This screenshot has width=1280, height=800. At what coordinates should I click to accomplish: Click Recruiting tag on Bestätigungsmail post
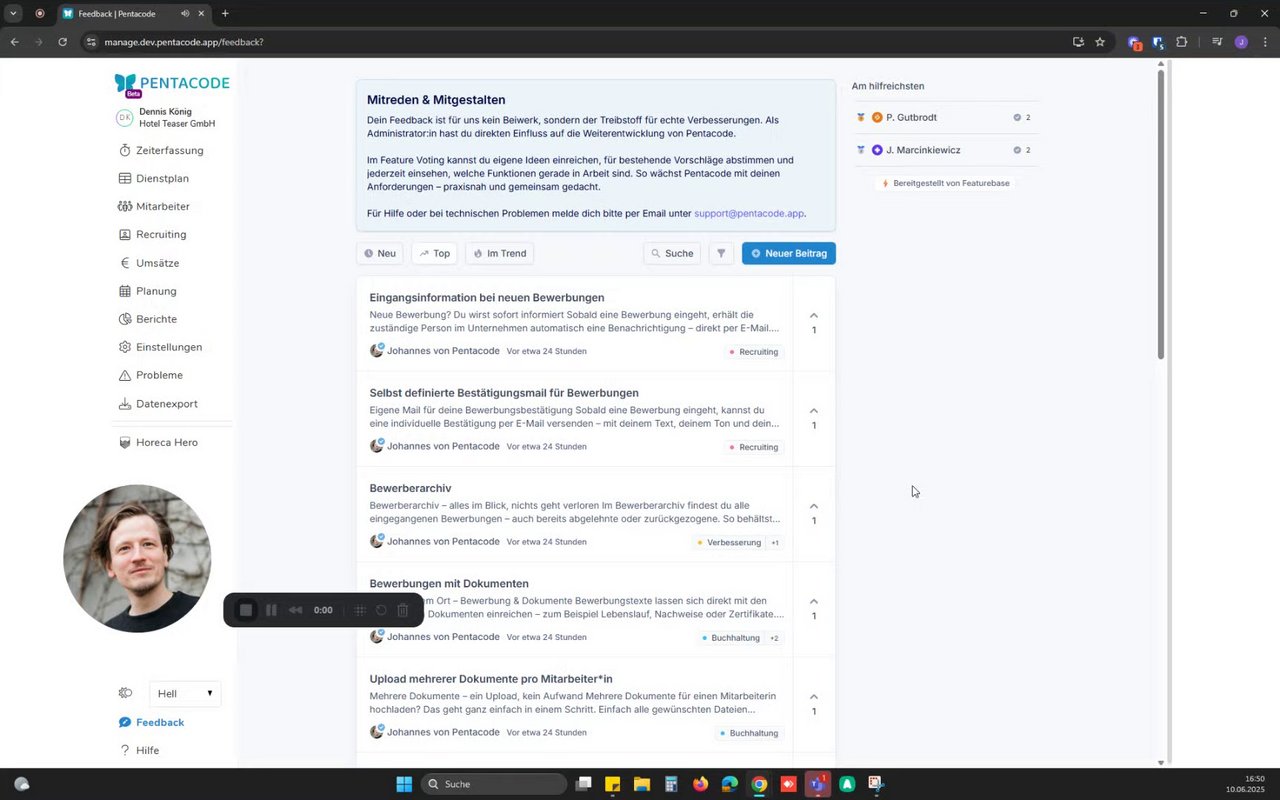point(754,447)
